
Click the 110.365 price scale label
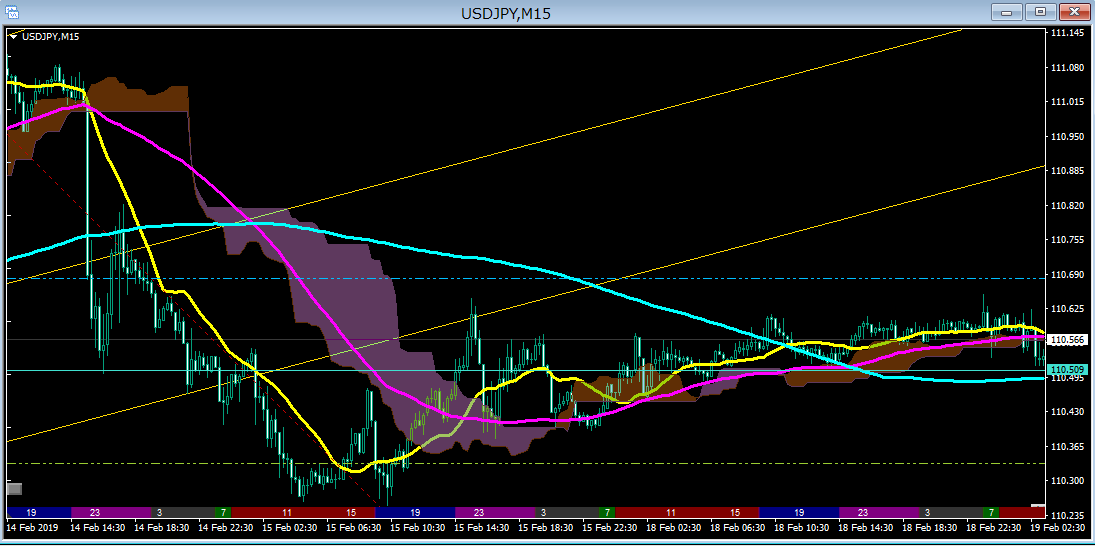pos(1067,446)
